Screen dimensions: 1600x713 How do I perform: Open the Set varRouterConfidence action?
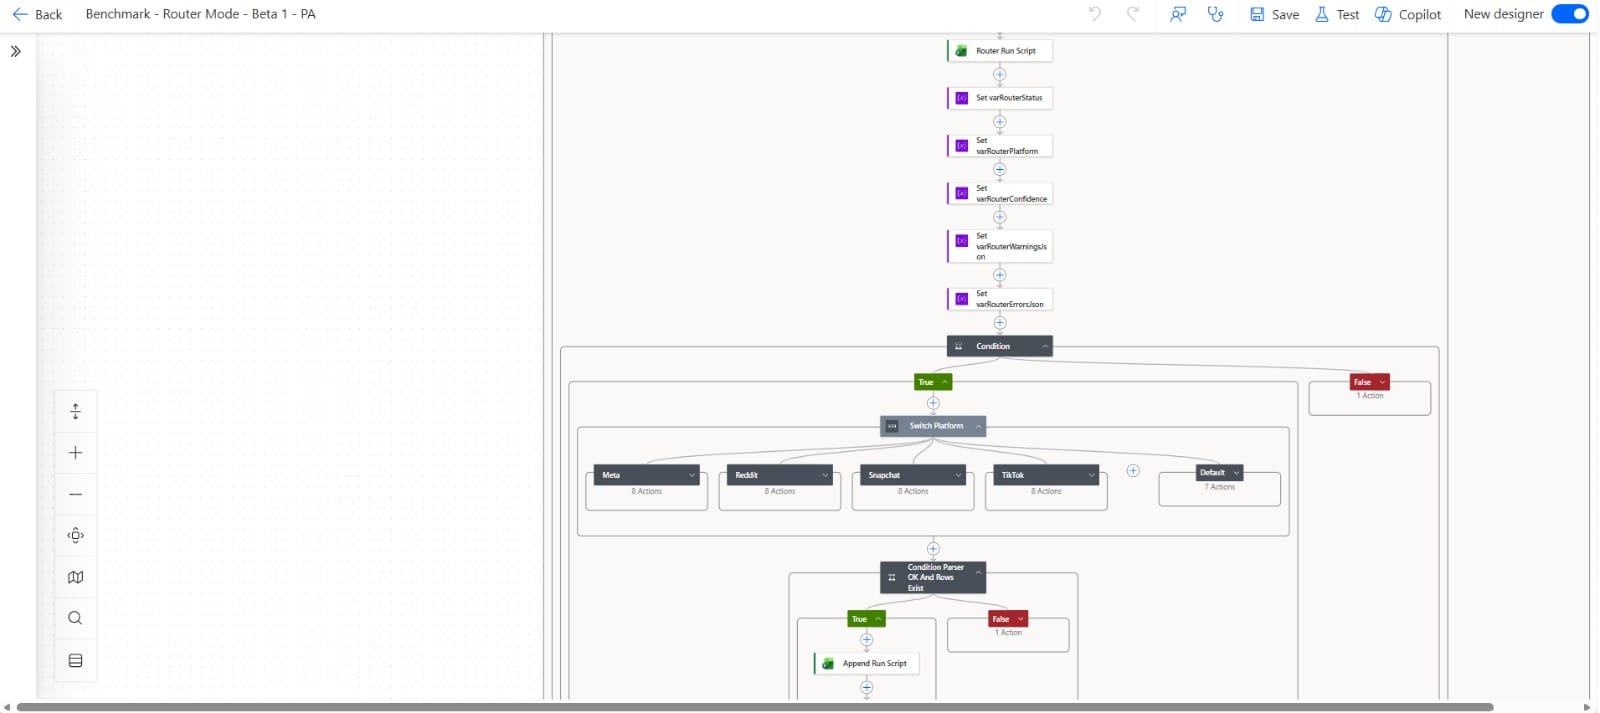tap(1000, 194)
